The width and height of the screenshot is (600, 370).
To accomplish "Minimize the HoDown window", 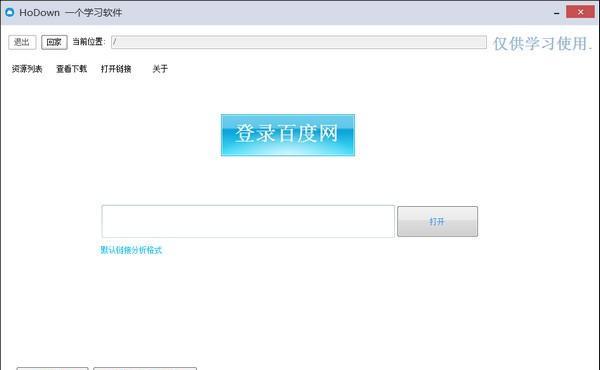I will pos(556,13).
